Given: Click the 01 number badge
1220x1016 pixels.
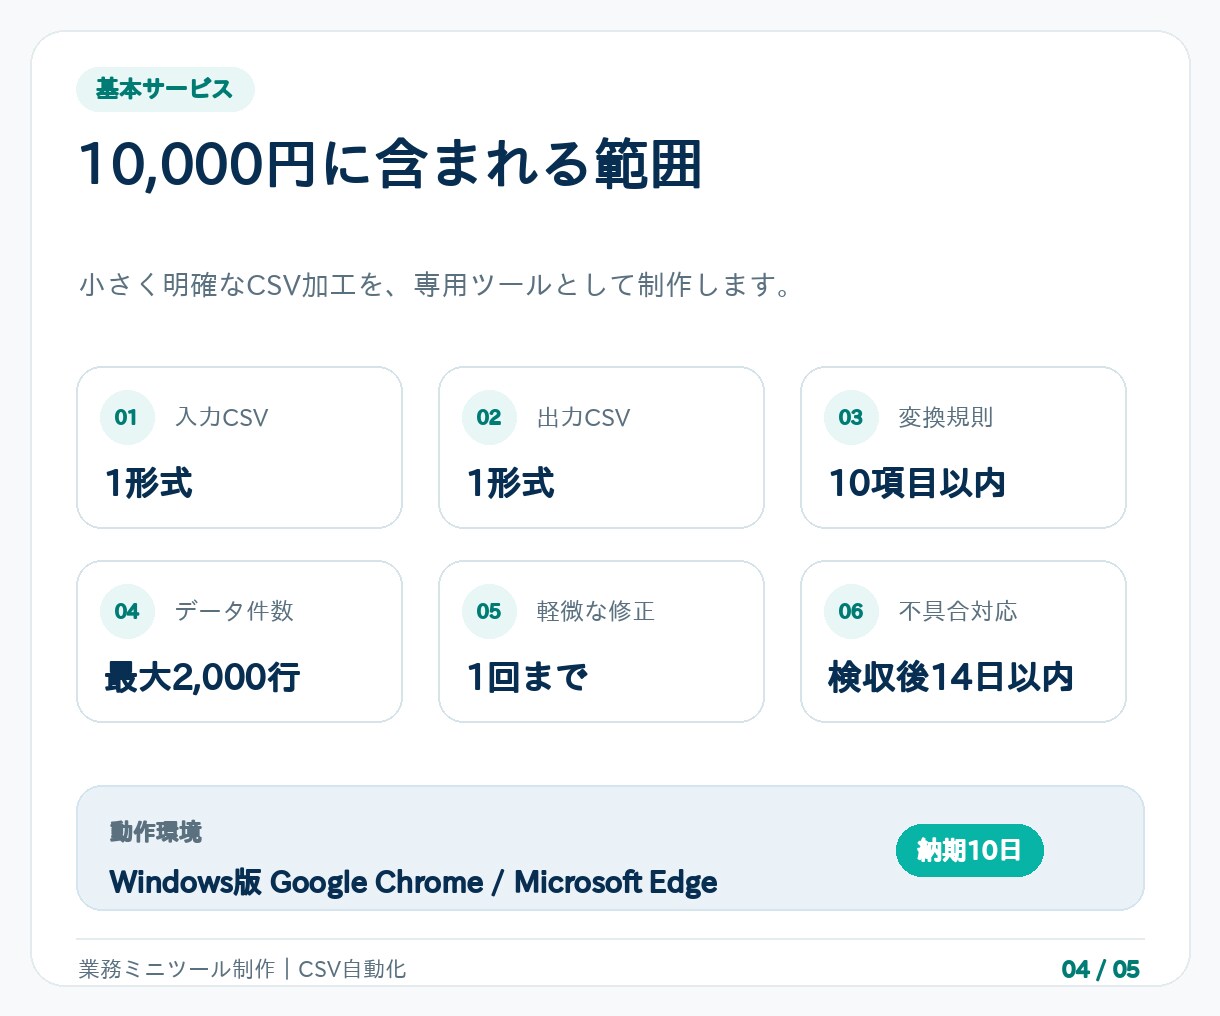Looking at the screenshot, I should tap(127, 417).
